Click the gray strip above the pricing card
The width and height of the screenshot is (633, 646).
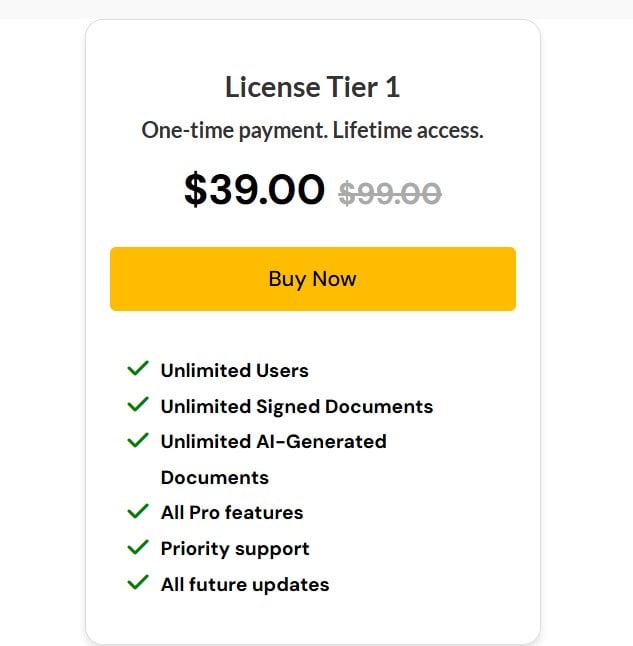(316, 8)
